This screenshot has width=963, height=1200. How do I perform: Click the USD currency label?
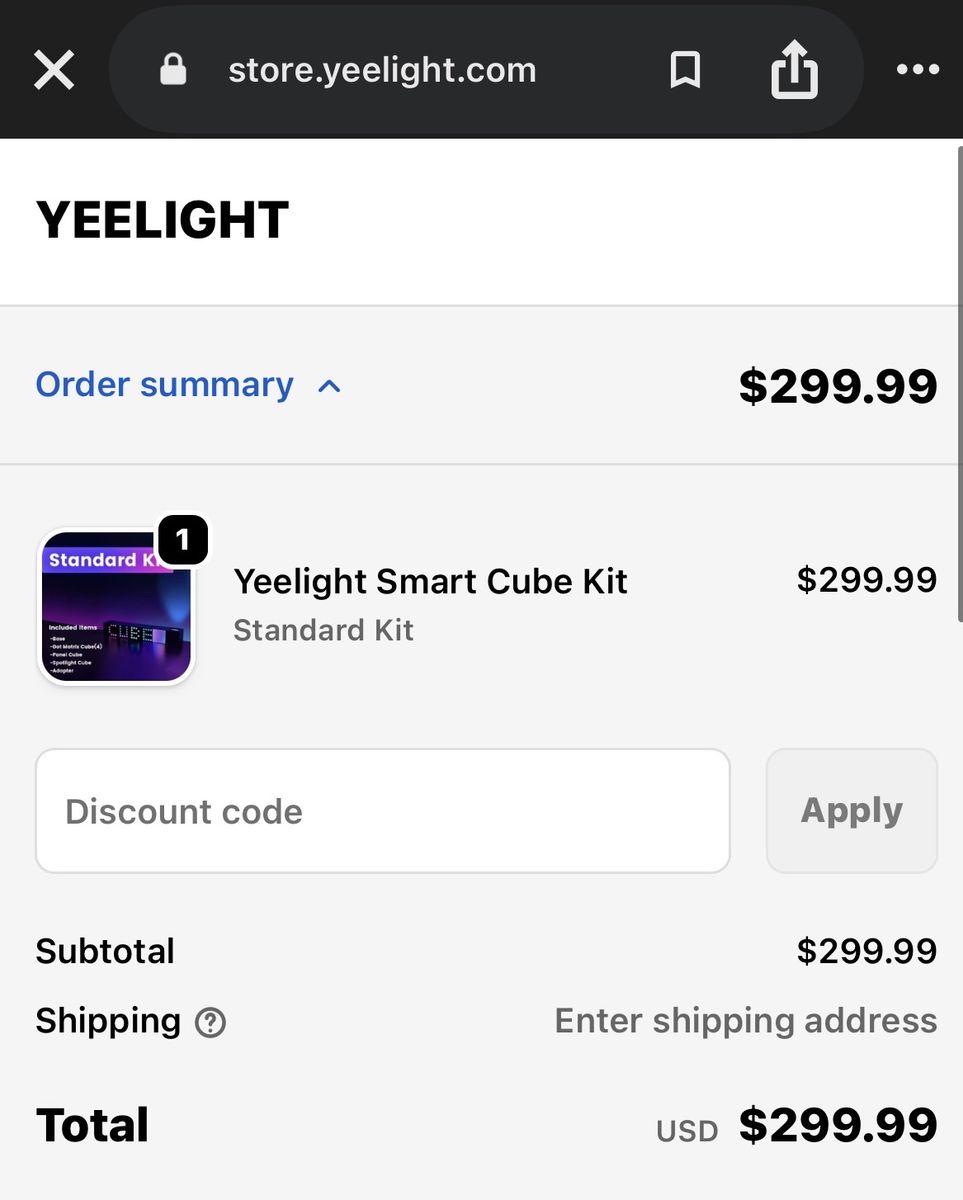click(687, 1131)
